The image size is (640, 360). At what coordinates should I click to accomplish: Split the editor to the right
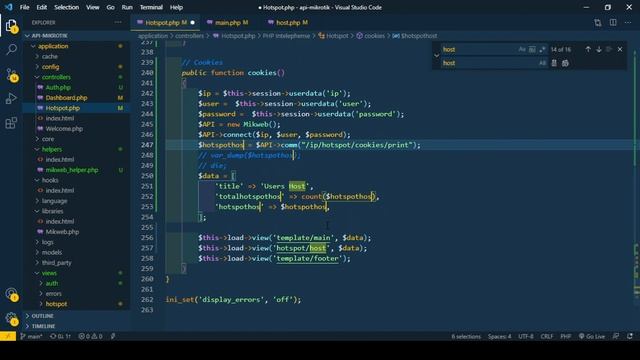click(x=613, y=23)
